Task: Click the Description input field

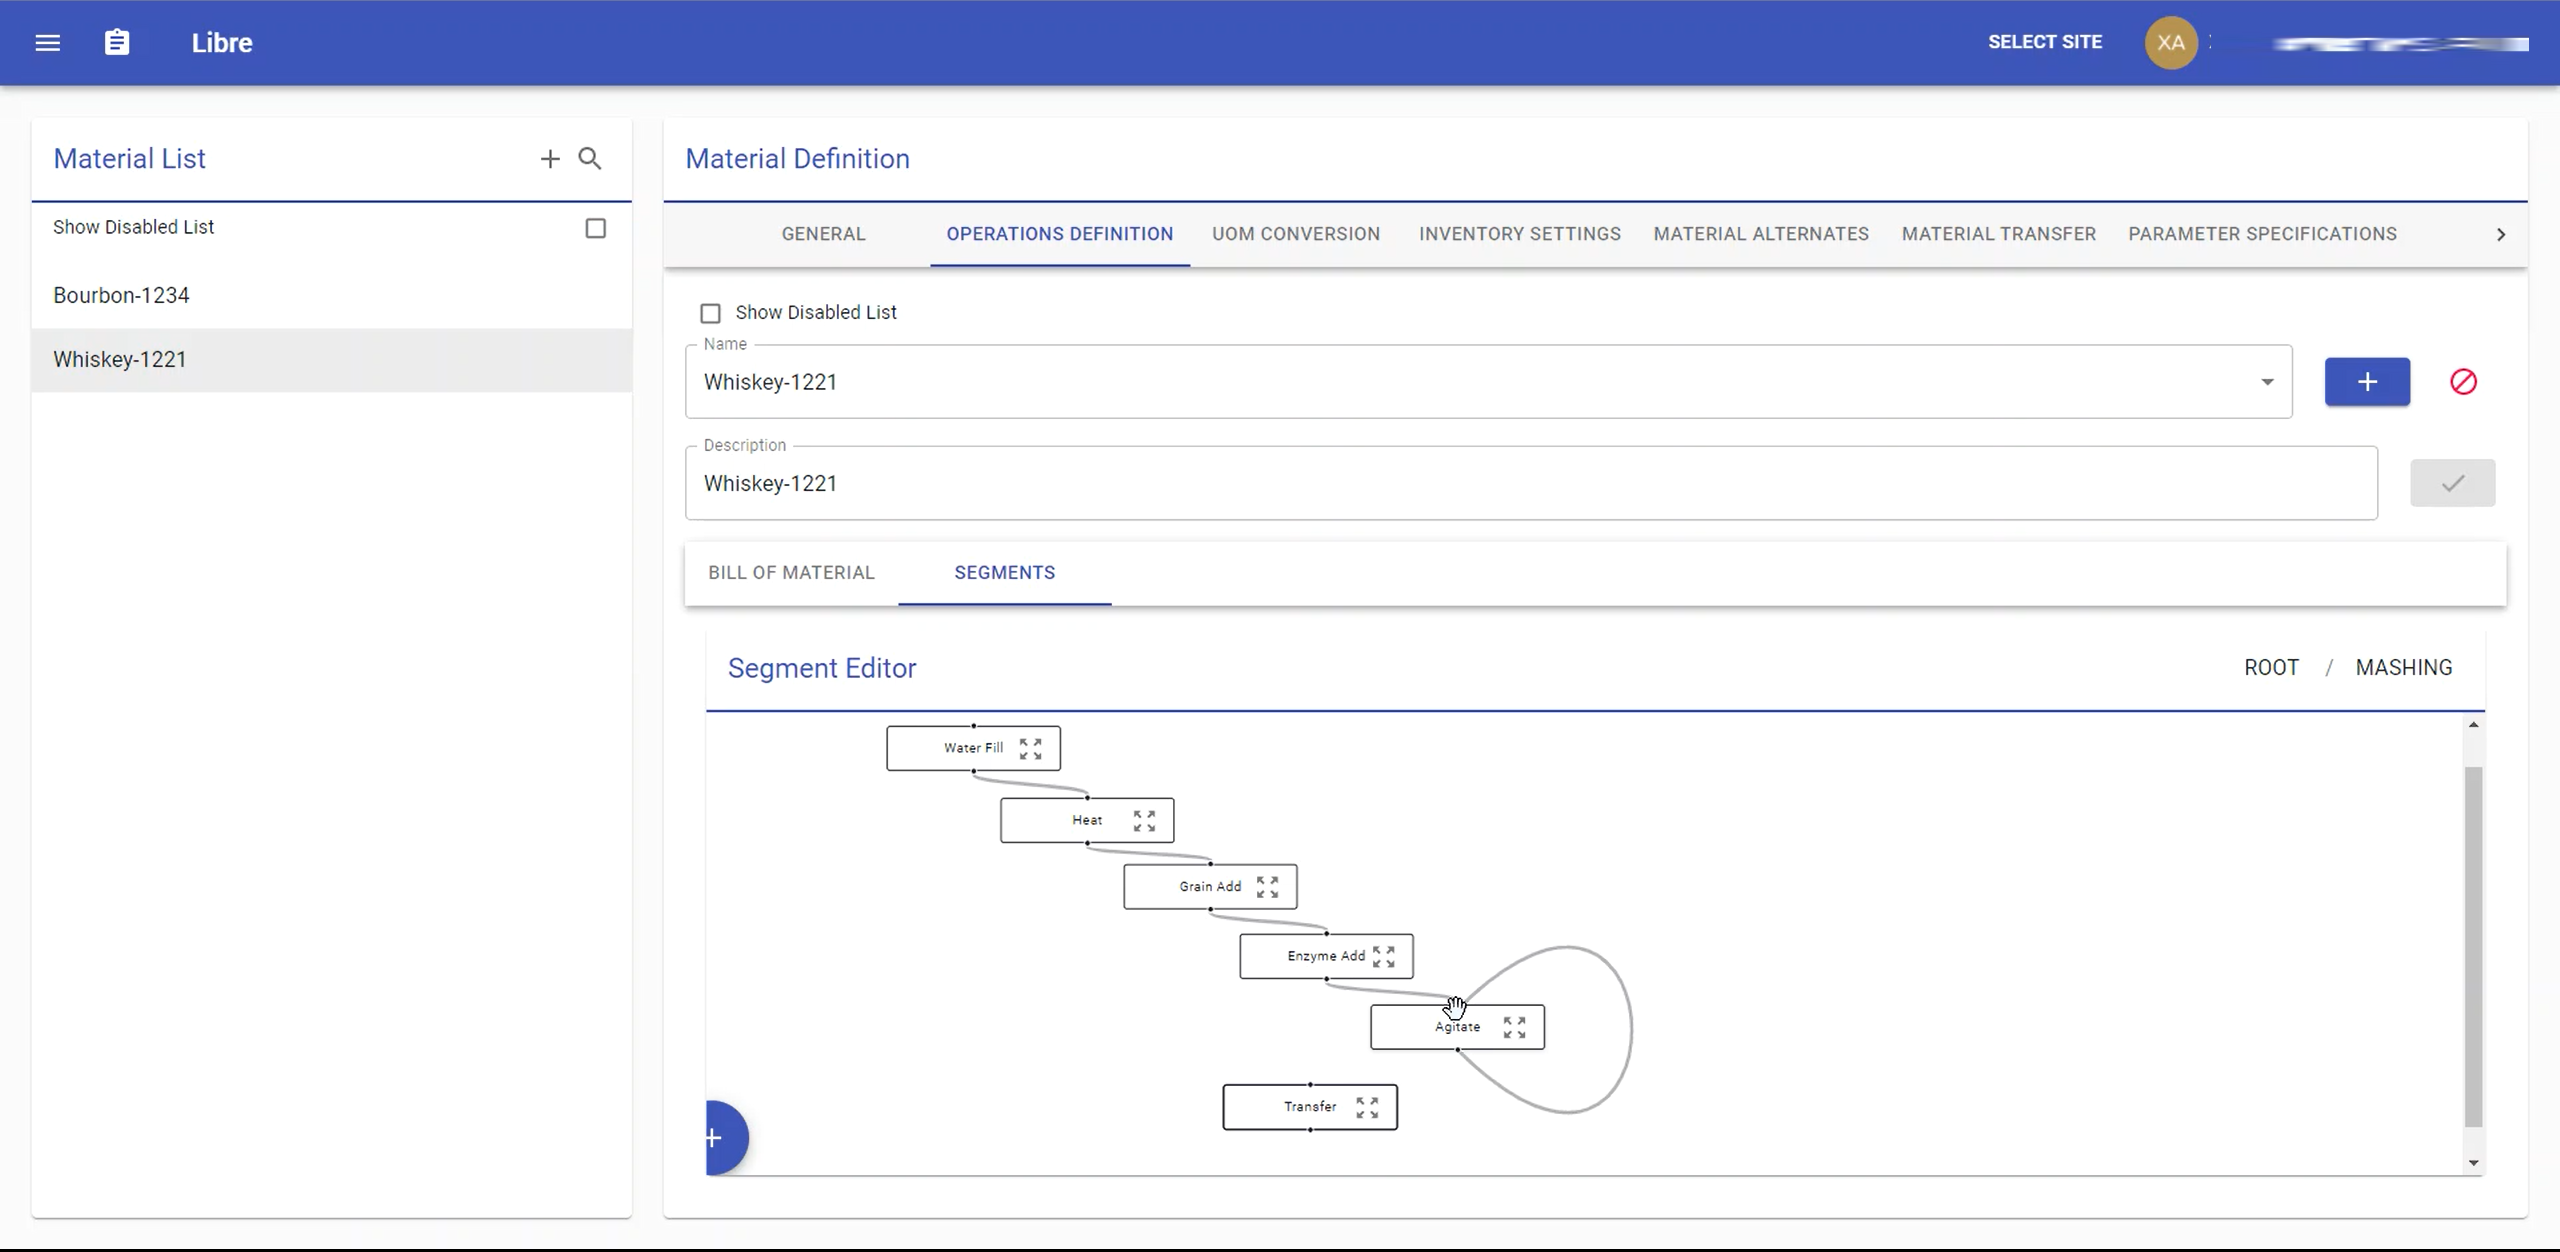Action: click(x=1531, y=484)
